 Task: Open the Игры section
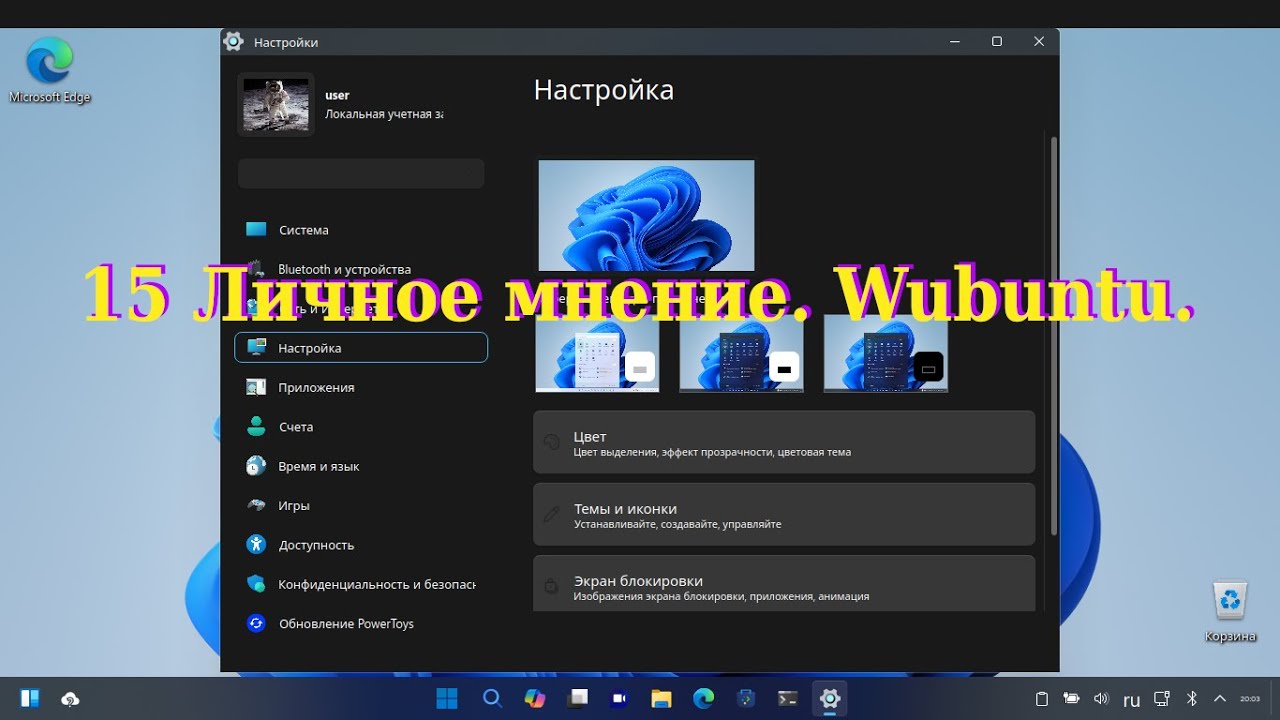tap(361, 506)
